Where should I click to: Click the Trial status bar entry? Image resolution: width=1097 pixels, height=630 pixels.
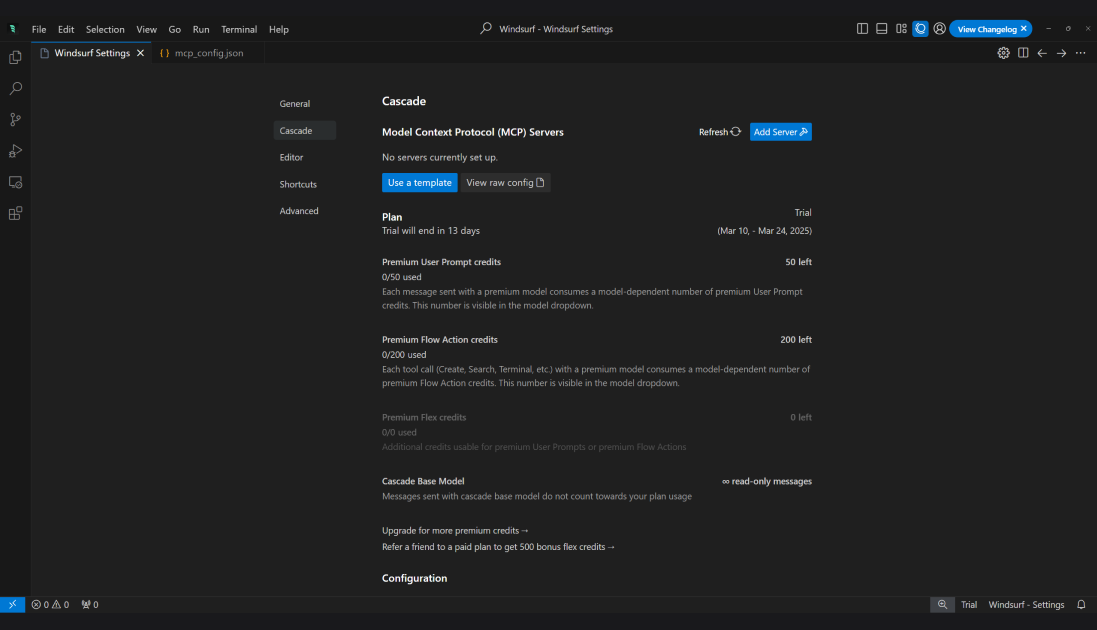click(x=969, y=605)
